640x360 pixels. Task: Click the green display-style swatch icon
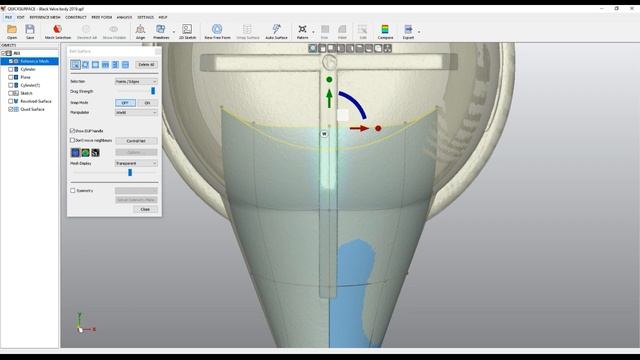coord(85,153)
